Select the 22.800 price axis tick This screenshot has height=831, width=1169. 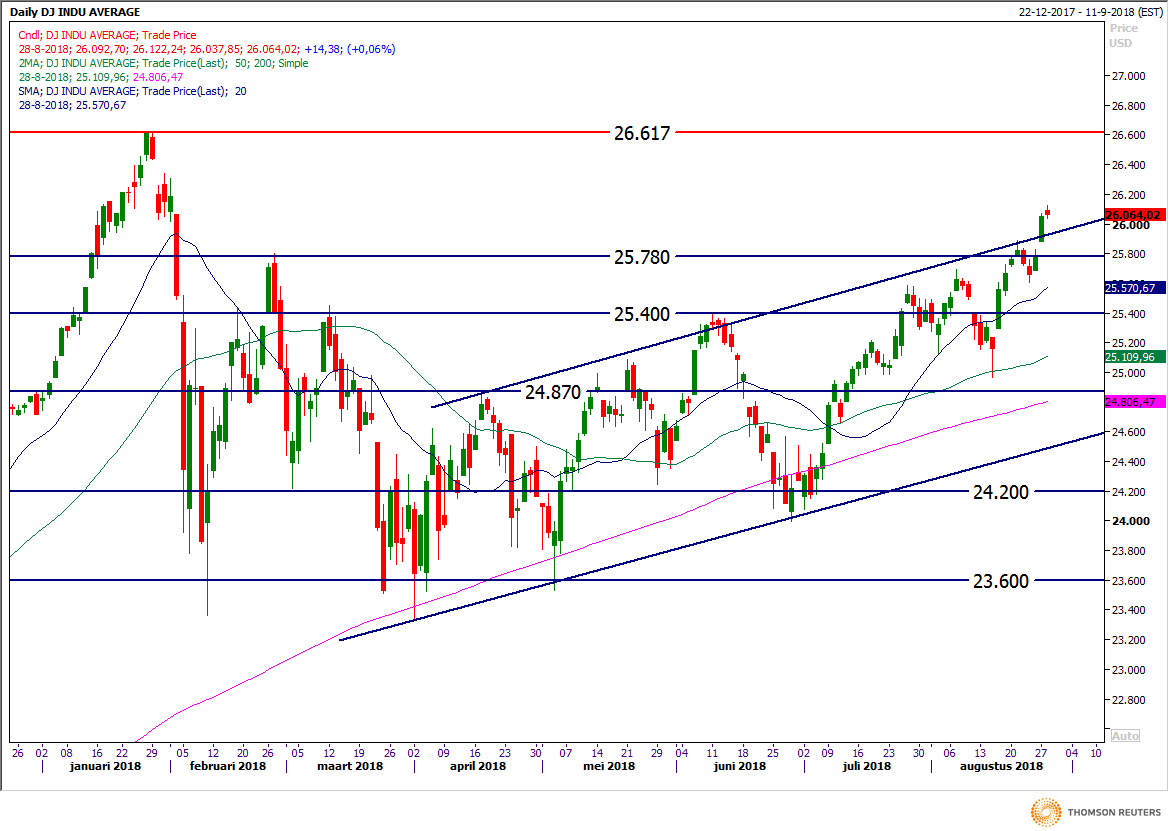click(x=1128, y=700)
